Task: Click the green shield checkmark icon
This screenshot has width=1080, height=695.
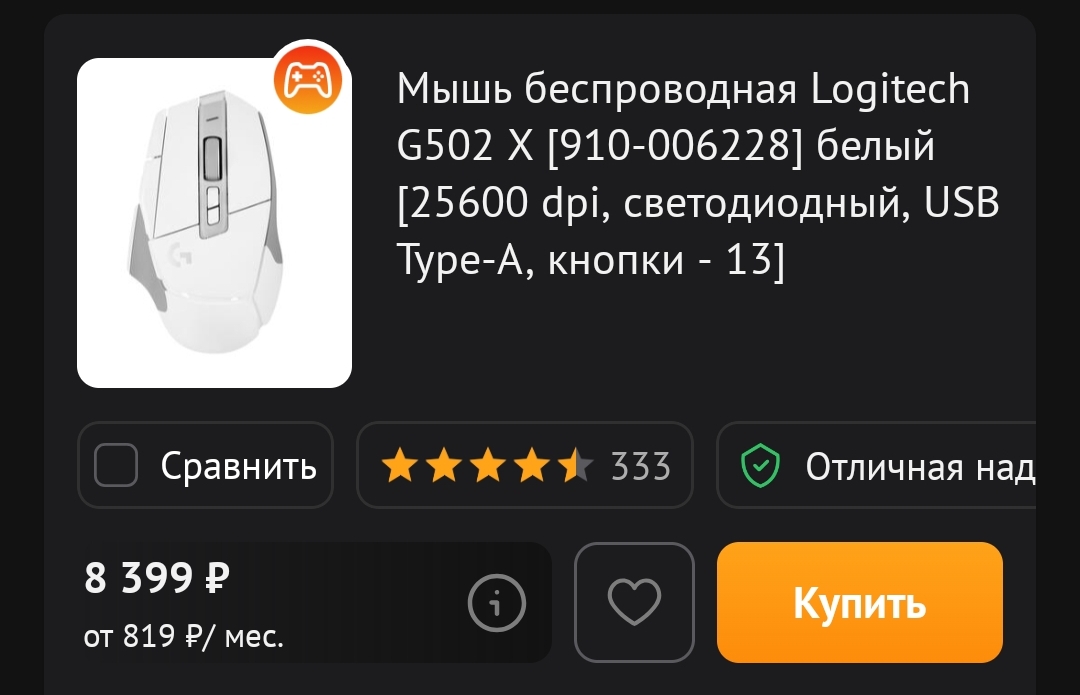Action: click(x=760, y=466)
